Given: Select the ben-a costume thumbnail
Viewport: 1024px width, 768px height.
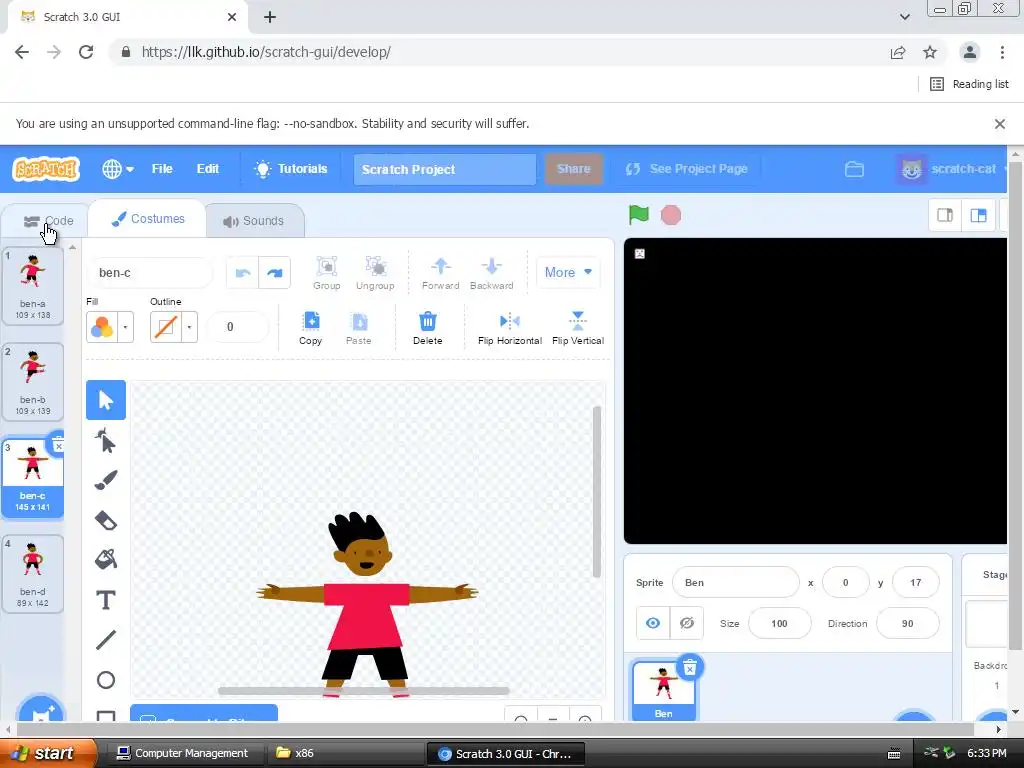Looking at the screenshot, I should coord(33,286).
